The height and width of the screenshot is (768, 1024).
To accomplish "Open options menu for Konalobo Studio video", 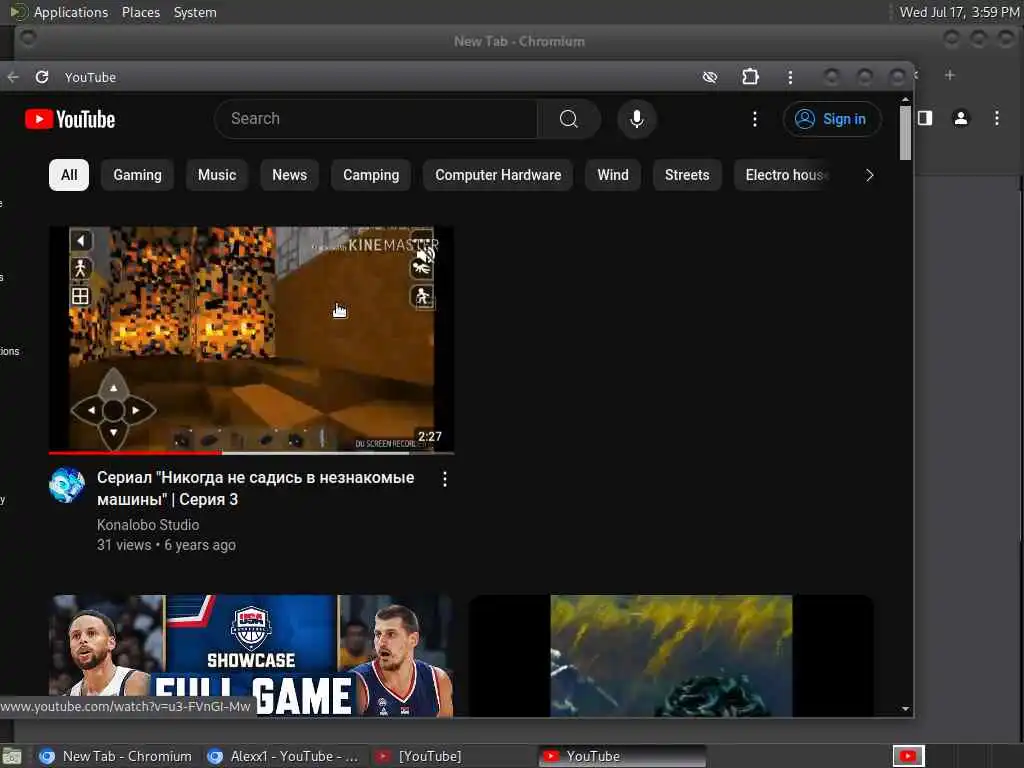I will (x=445, y=479).
